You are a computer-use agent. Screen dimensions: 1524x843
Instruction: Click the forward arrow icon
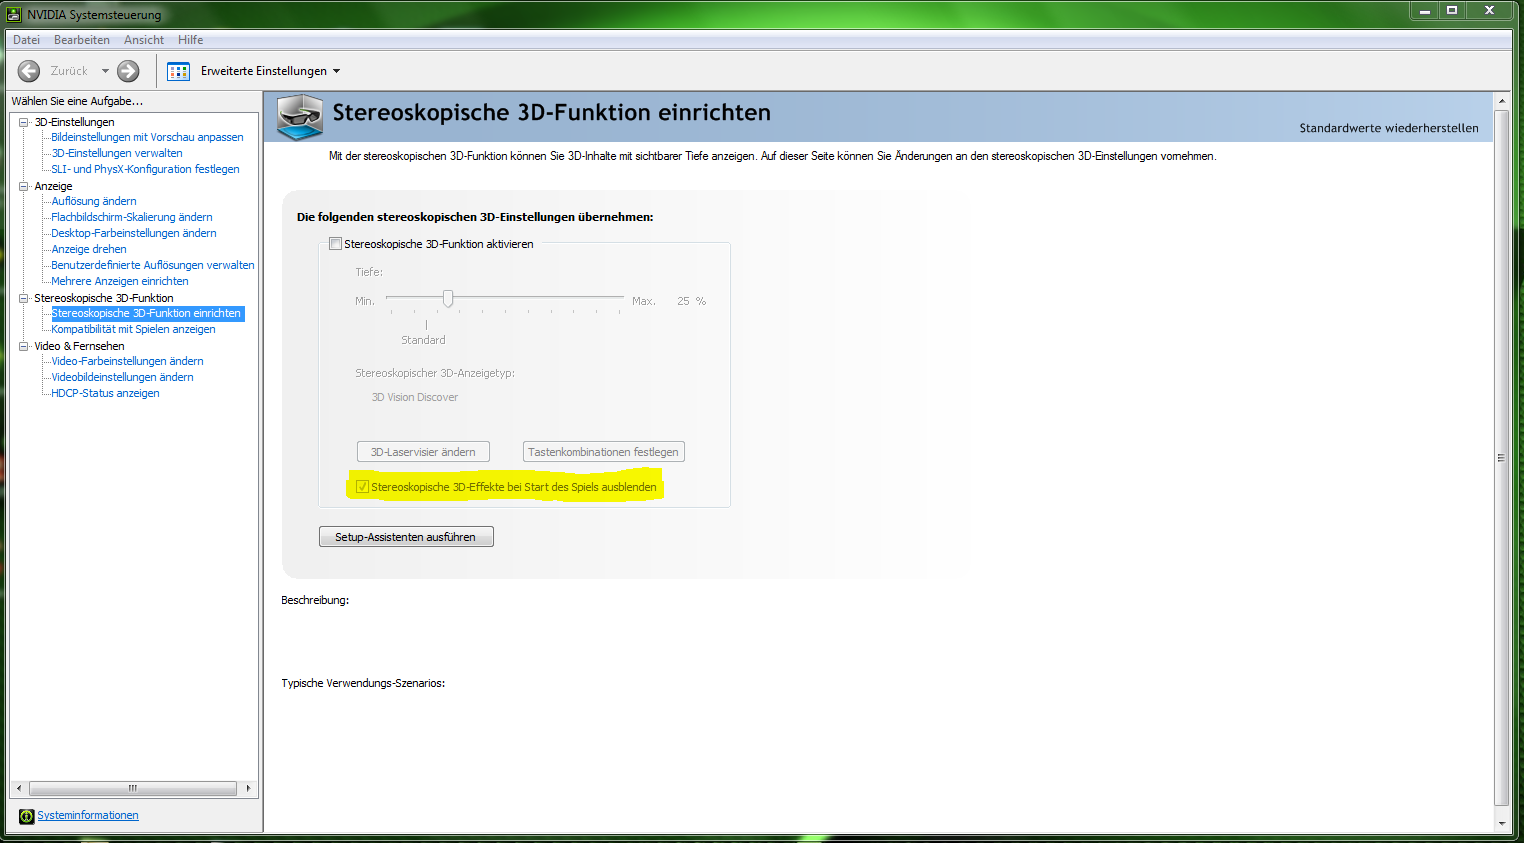pyautogui.click(x=128, y=71)
